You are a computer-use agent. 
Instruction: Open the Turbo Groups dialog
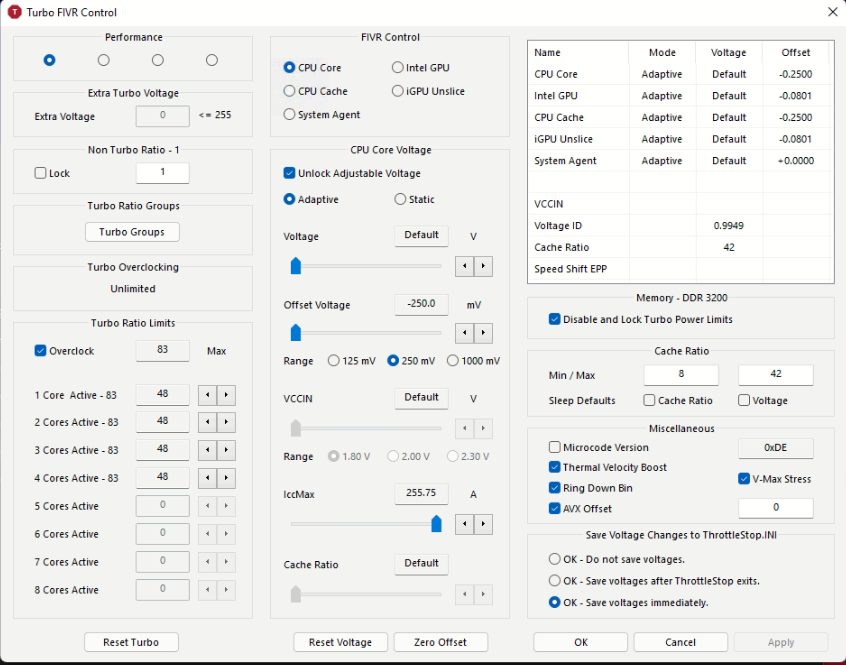[132, 232]
